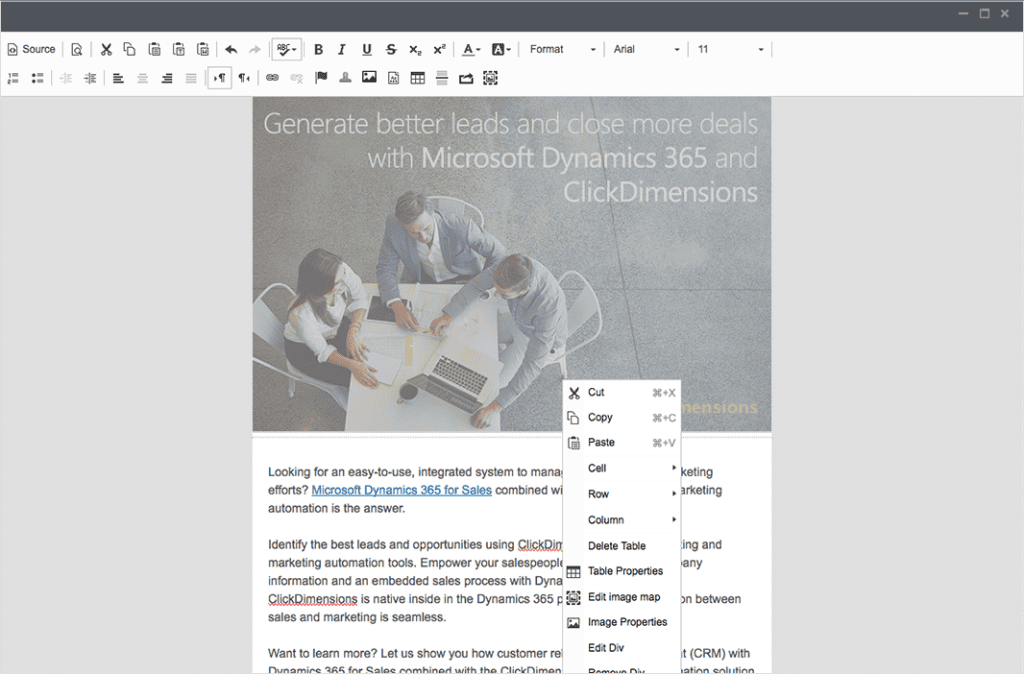Toggle Bold formatting
This screenshot has width=1024, height=674.
click(318, 49)
